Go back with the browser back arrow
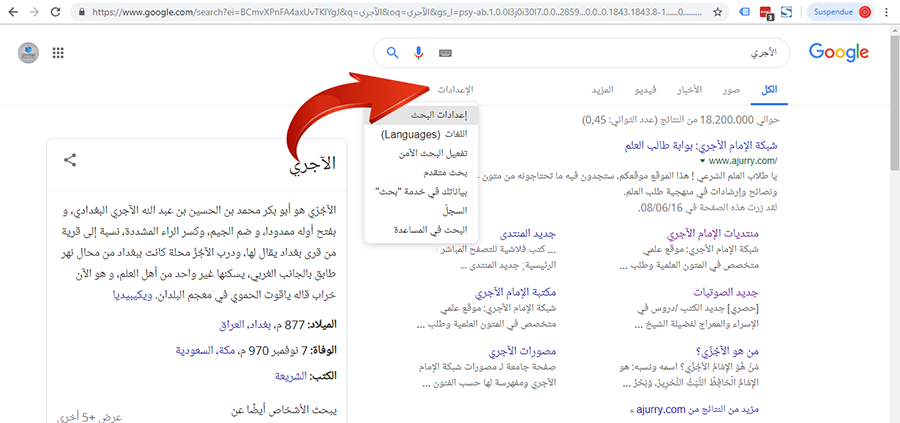This screenshot has width=900, height=423. (13, 11)
